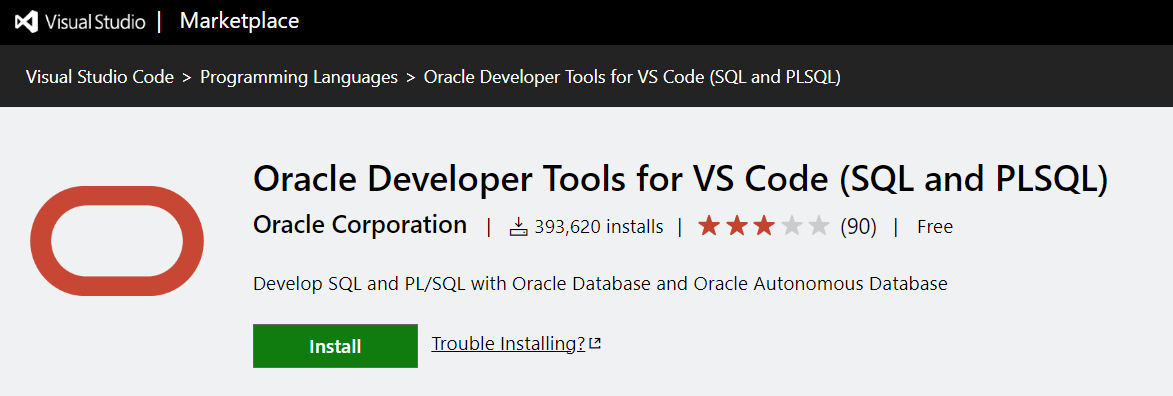Open the Trouble Installing? help link
Viewport: 1173px width, 396px height.
click(509, 344)
